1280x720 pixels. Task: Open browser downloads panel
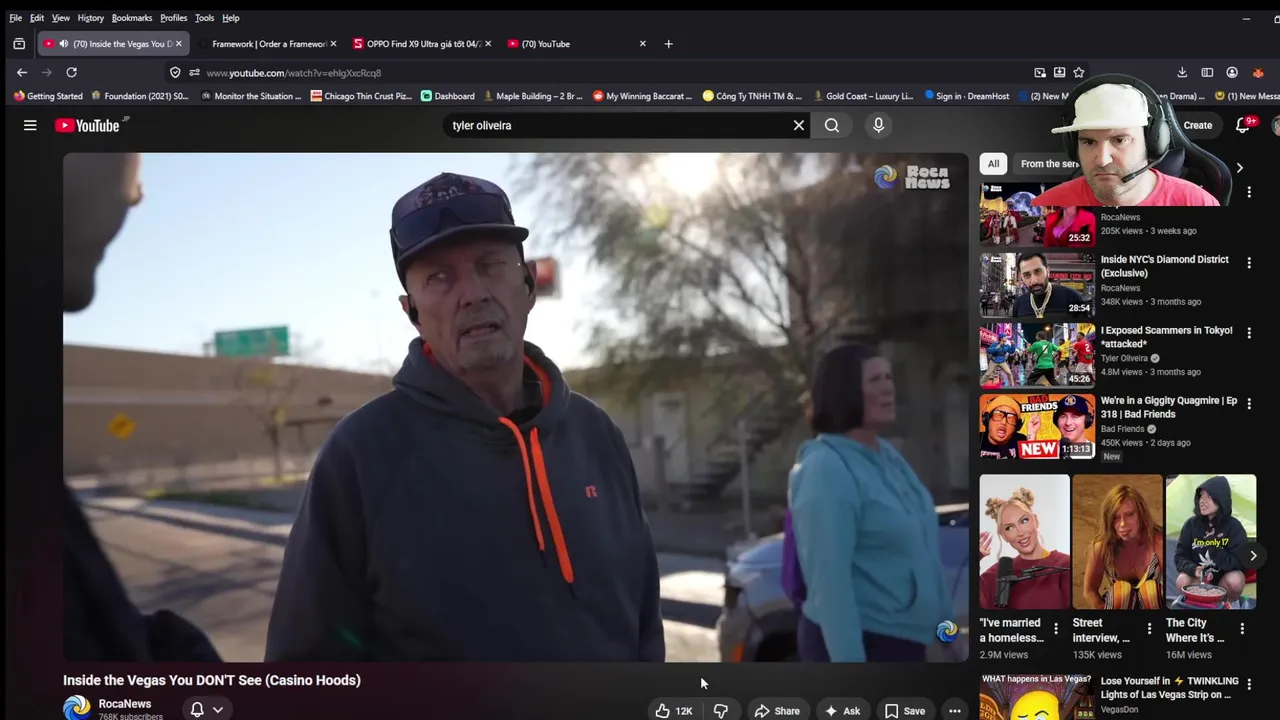tap(1182, 72)
